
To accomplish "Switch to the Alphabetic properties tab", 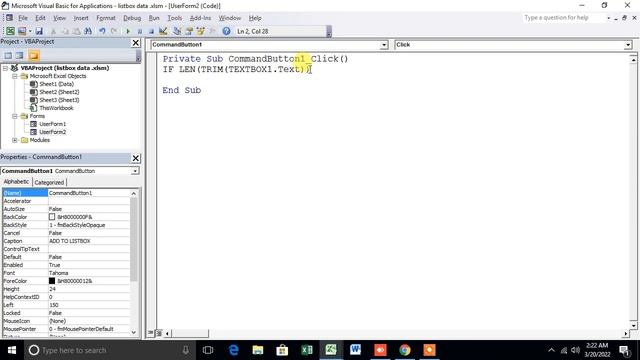I will (16, 182).
